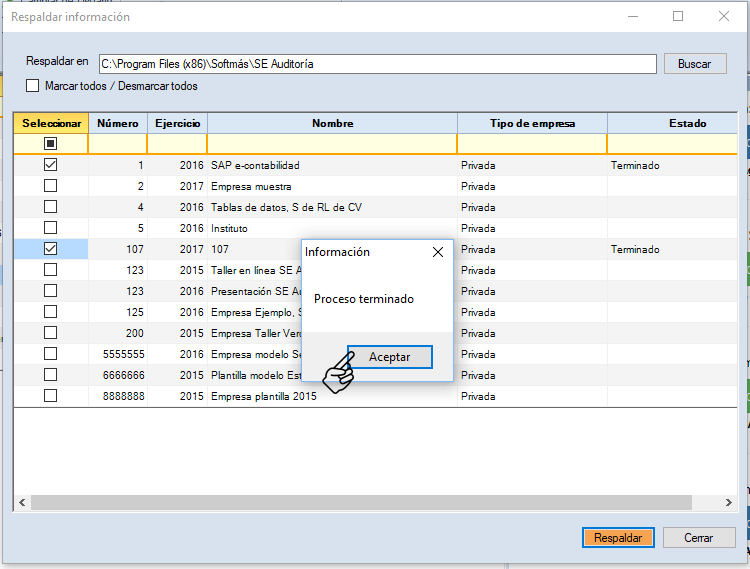Click the Tipo de empresa column header

pyautogui.click(x=532, y=123)
